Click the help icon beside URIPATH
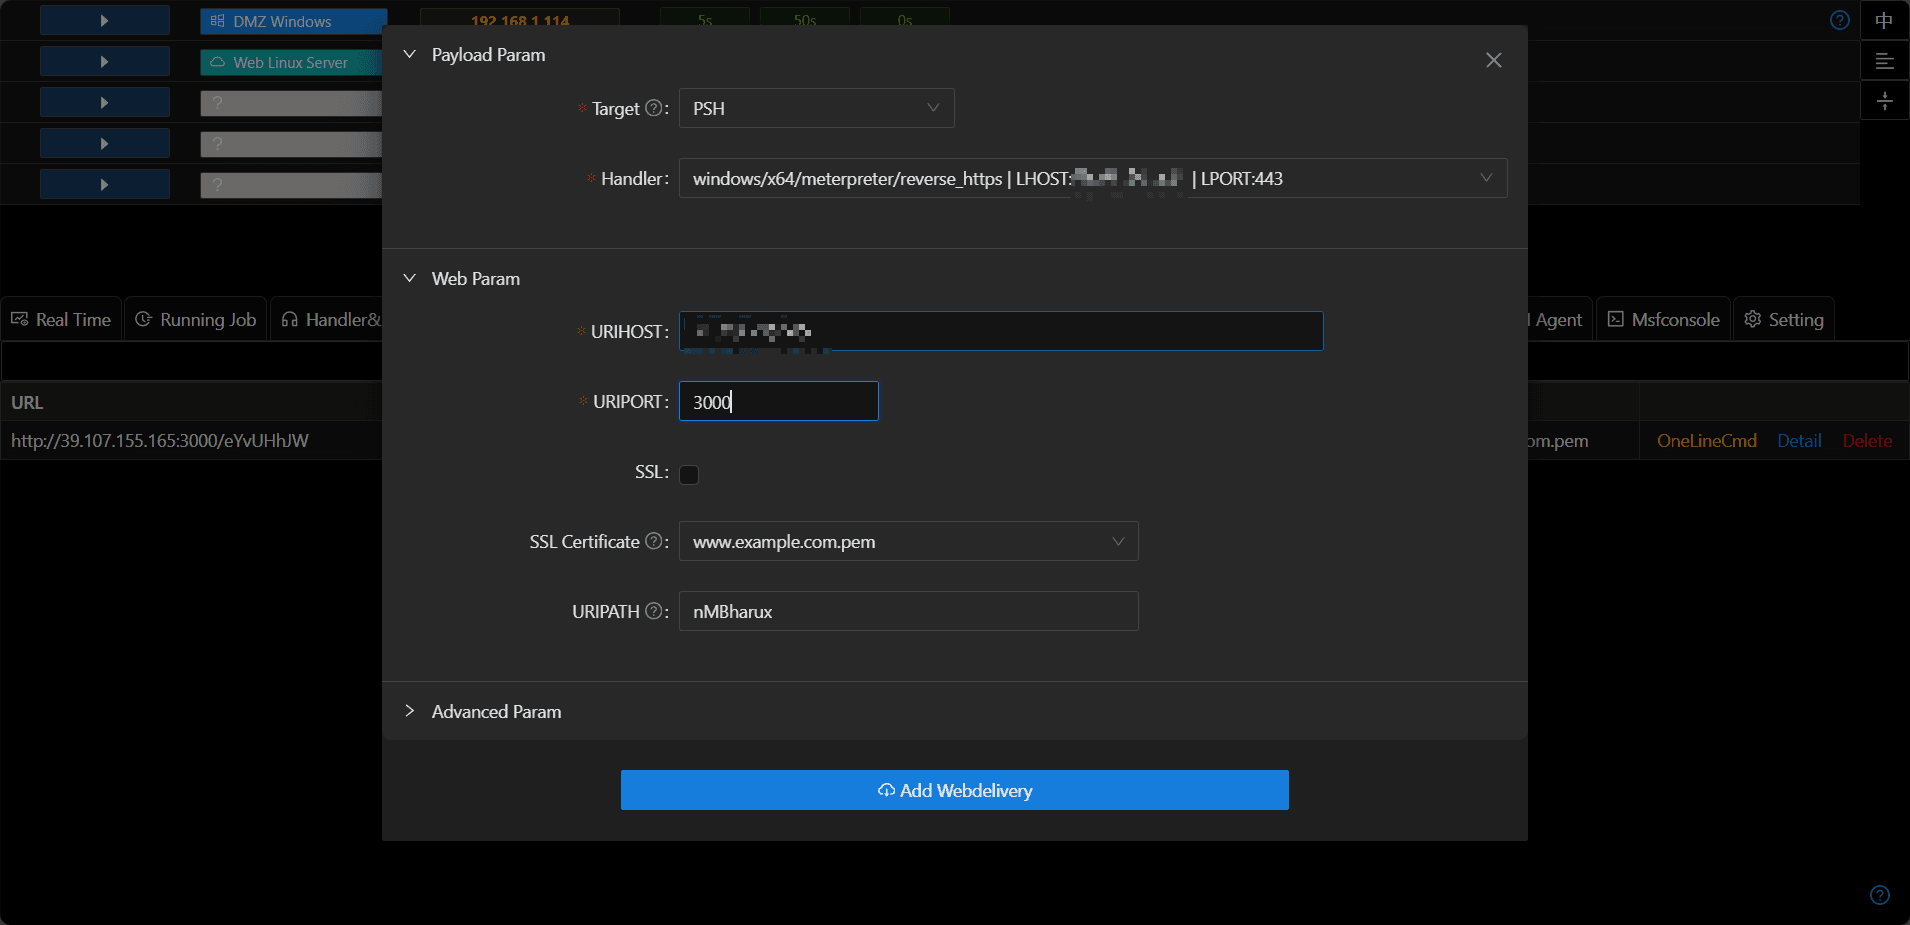The width and height of the screenshot is (1910, 925). (x=654, y=611)
